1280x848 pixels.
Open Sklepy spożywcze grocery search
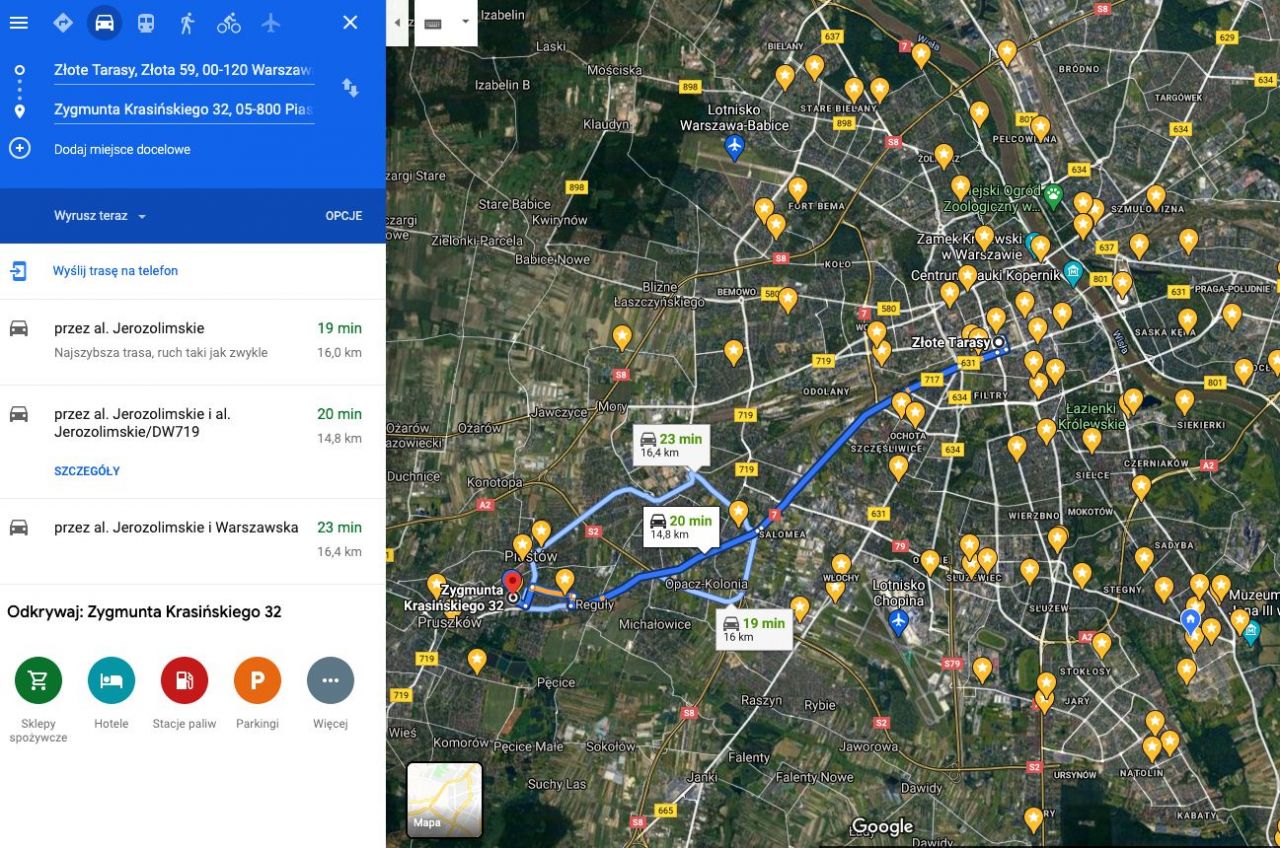point(37,680)
